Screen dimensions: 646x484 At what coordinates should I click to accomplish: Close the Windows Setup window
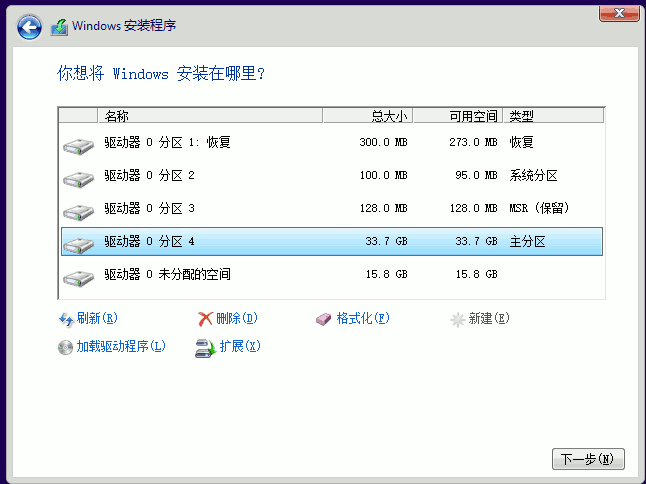(x=619, y=13)
